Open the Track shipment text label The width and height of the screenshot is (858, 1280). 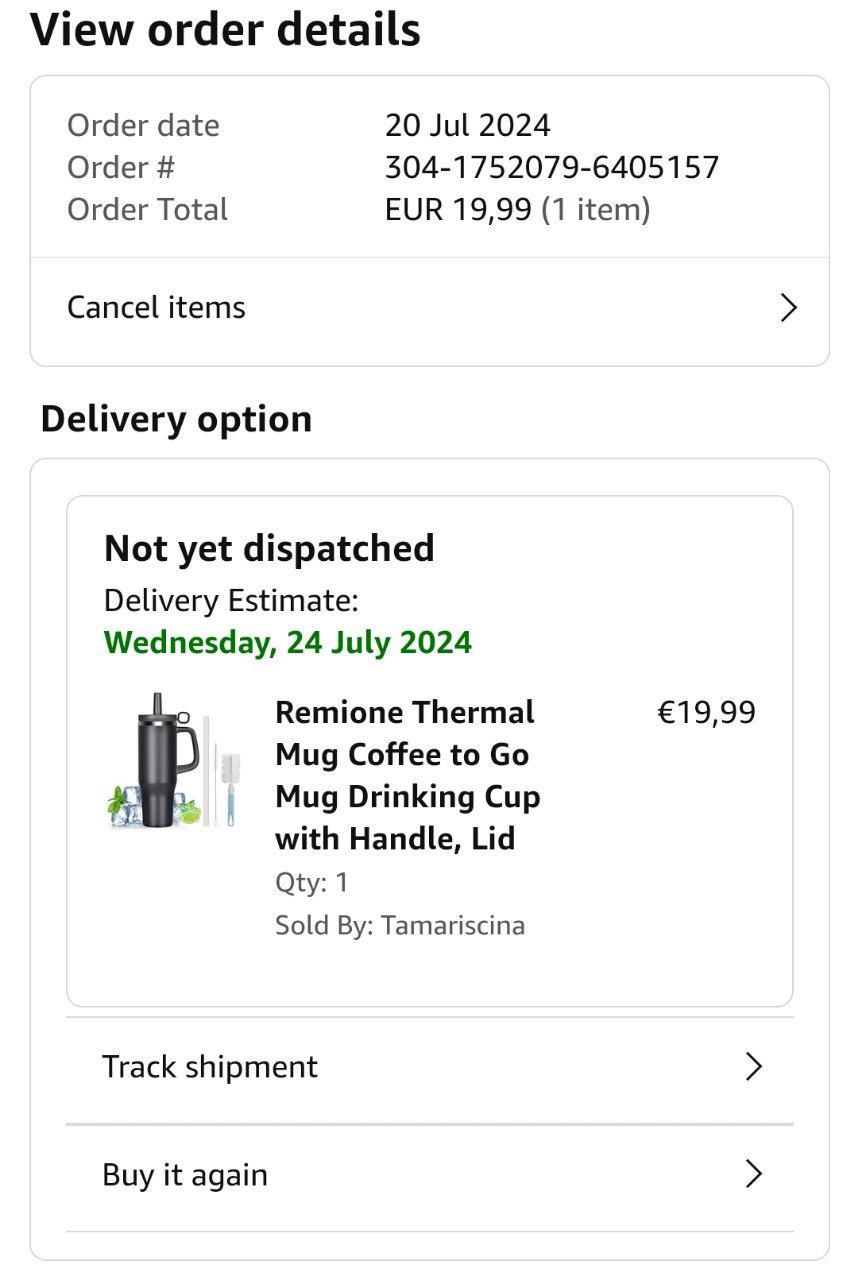pyautogui.click(x=210, y=1067)
